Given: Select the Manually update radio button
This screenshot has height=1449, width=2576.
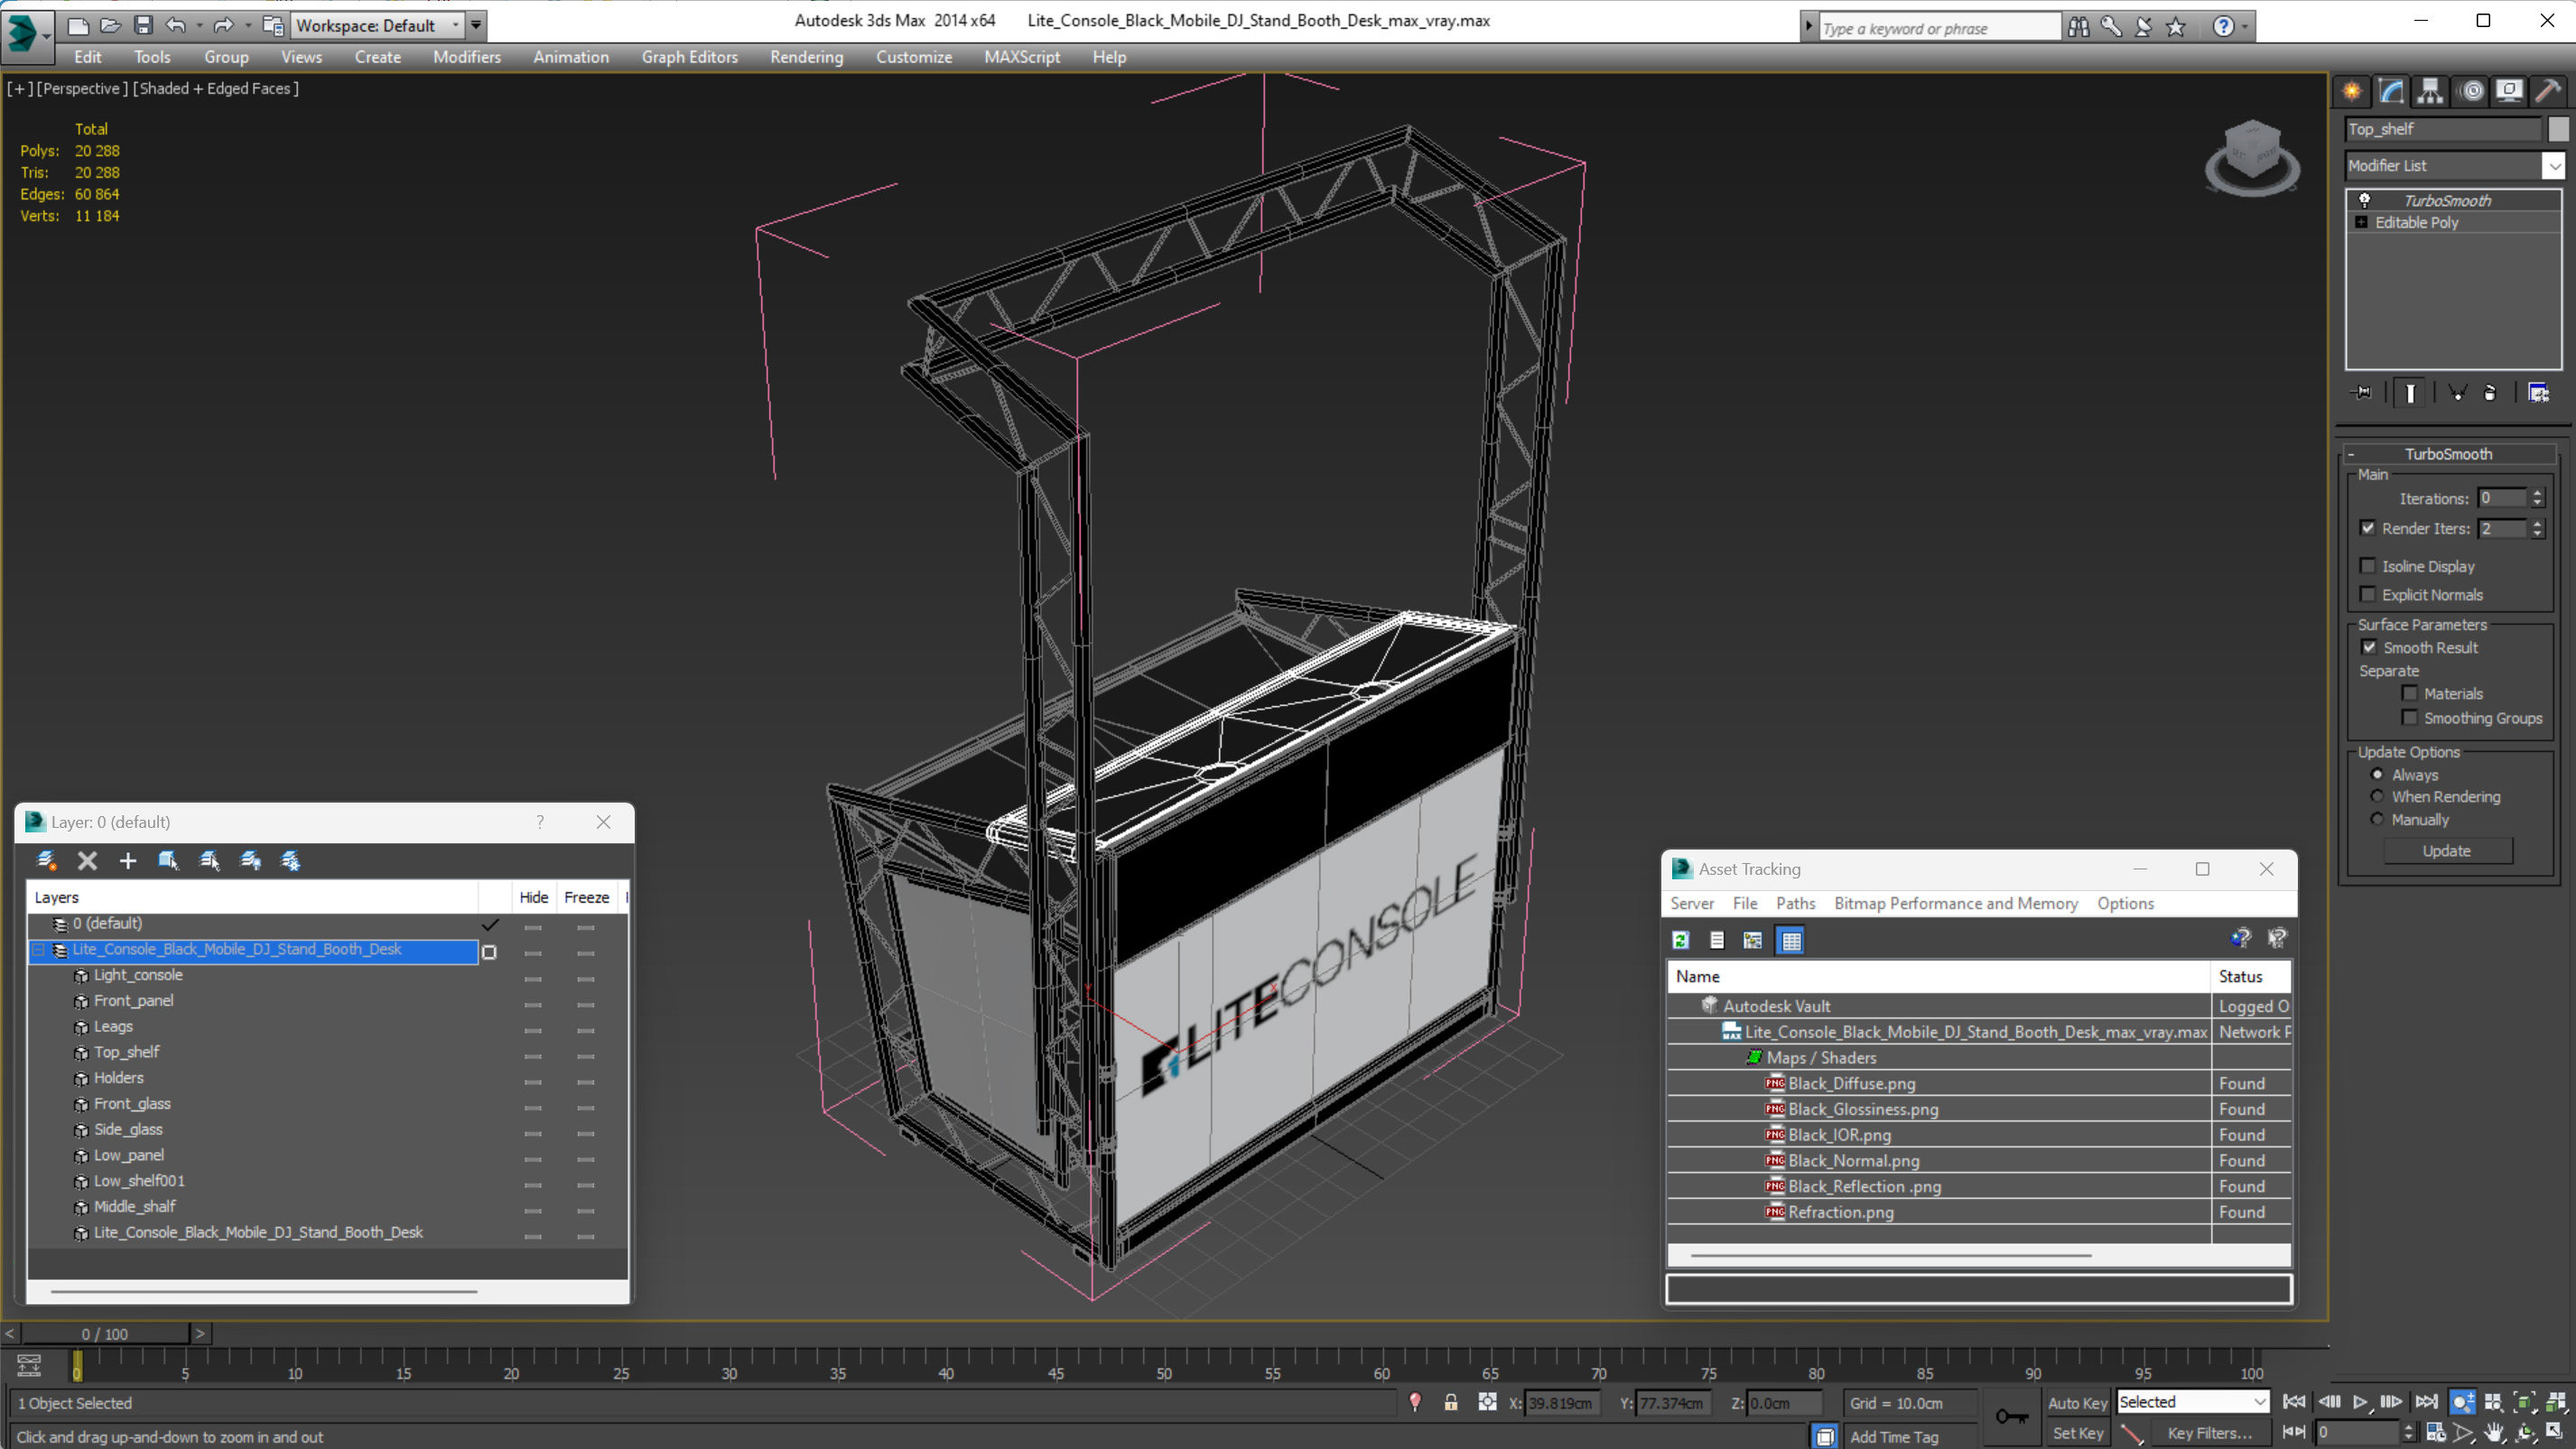Looking at the screenshot, I should pyautogui.click(x=2378, y=819).
